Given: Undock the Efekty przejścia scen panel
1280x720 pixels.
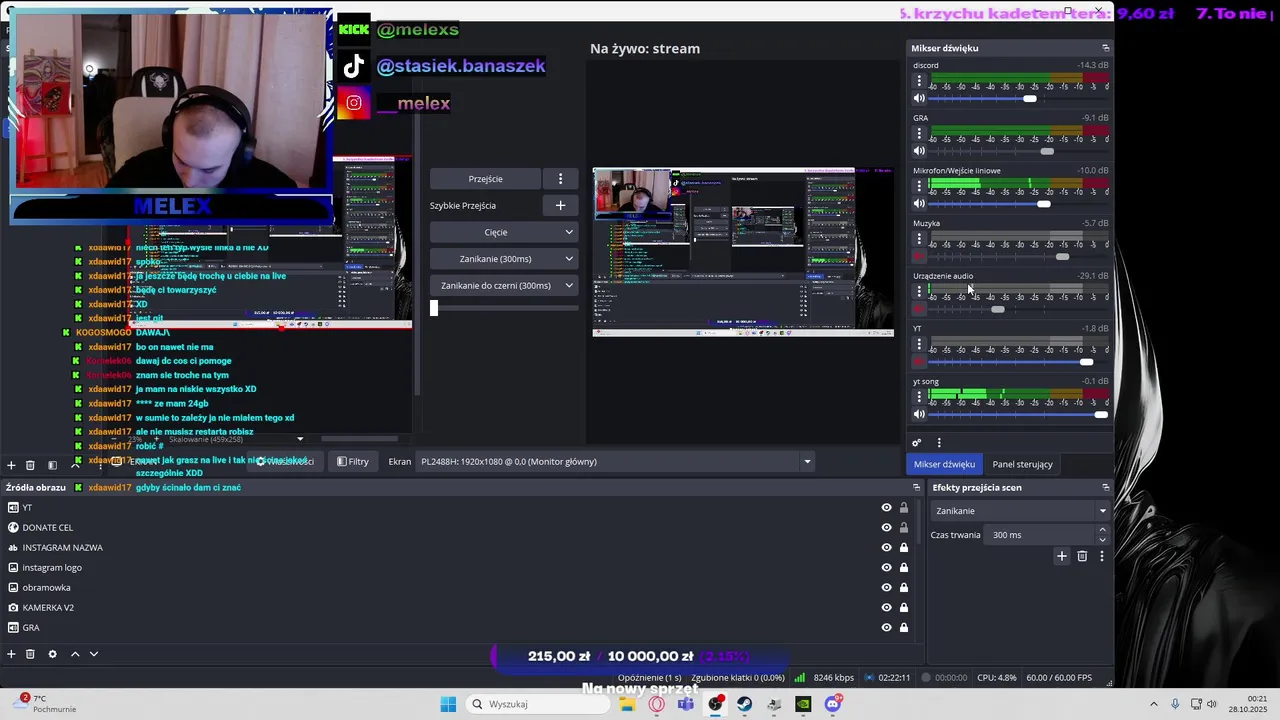Looking at the screenshot, I should (1105, 487).
